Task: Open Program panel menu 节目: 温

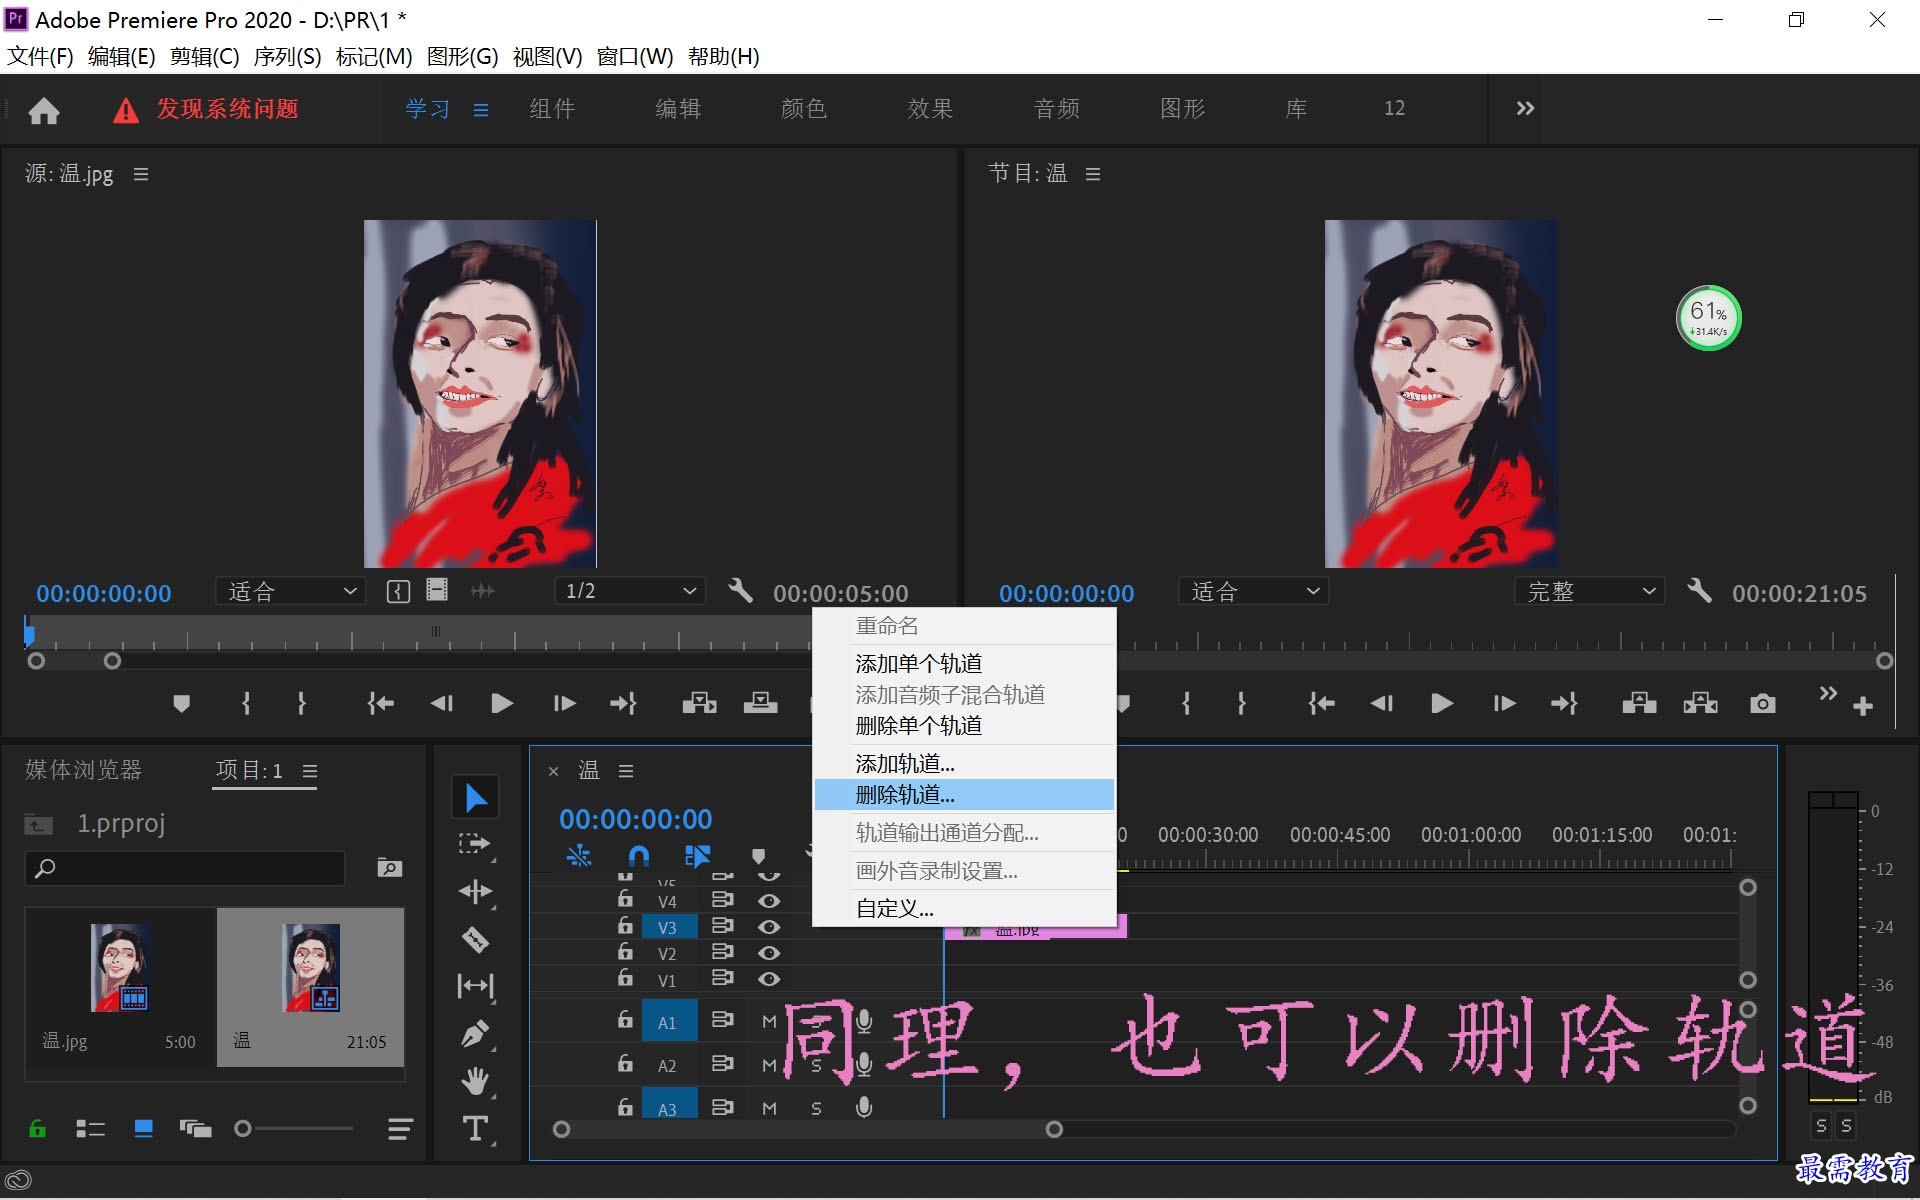Action: click(1093, 174)
